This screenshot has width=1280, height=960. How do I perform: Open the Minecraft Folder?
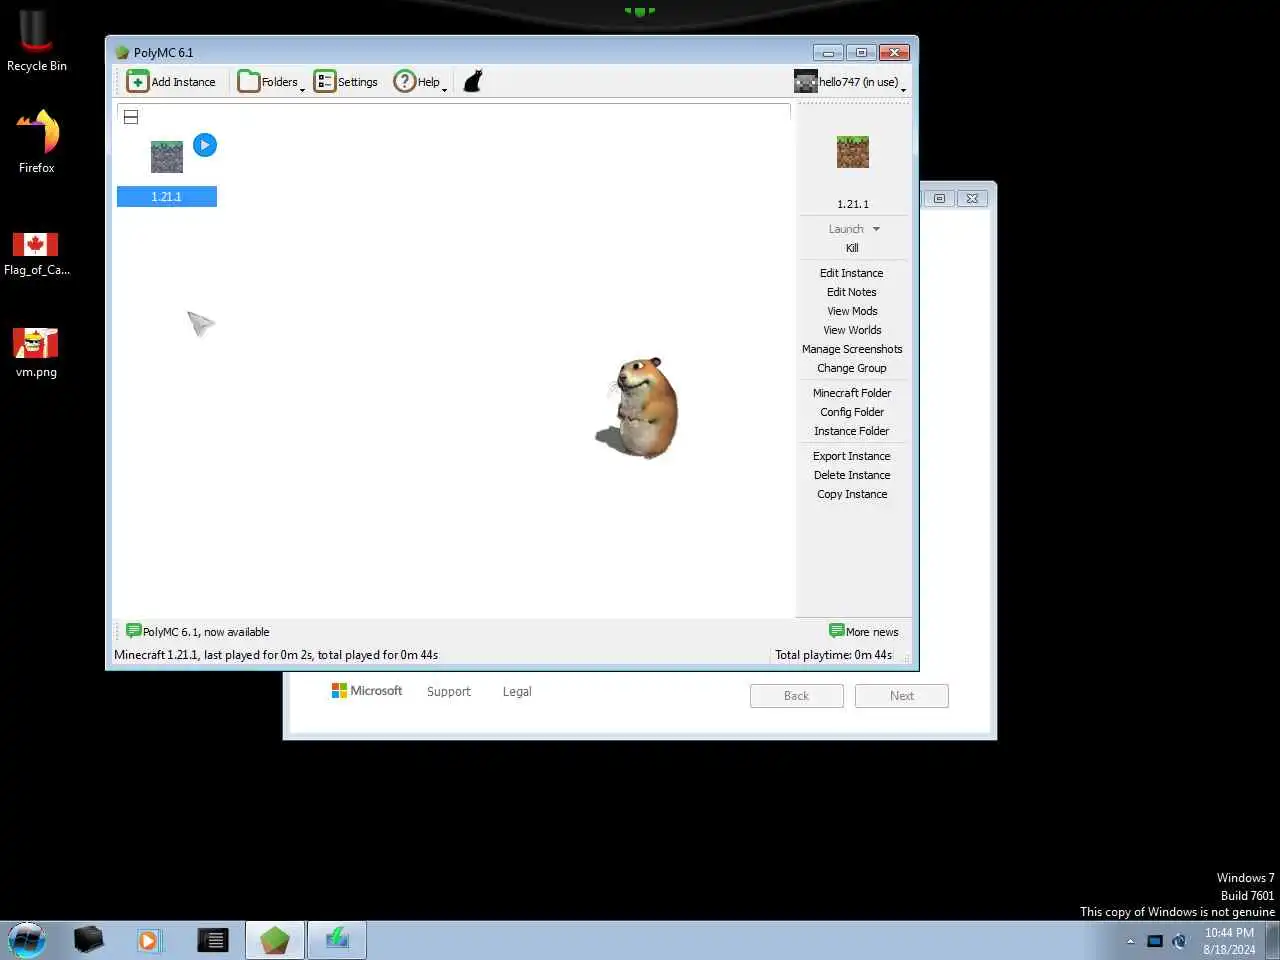852,393
